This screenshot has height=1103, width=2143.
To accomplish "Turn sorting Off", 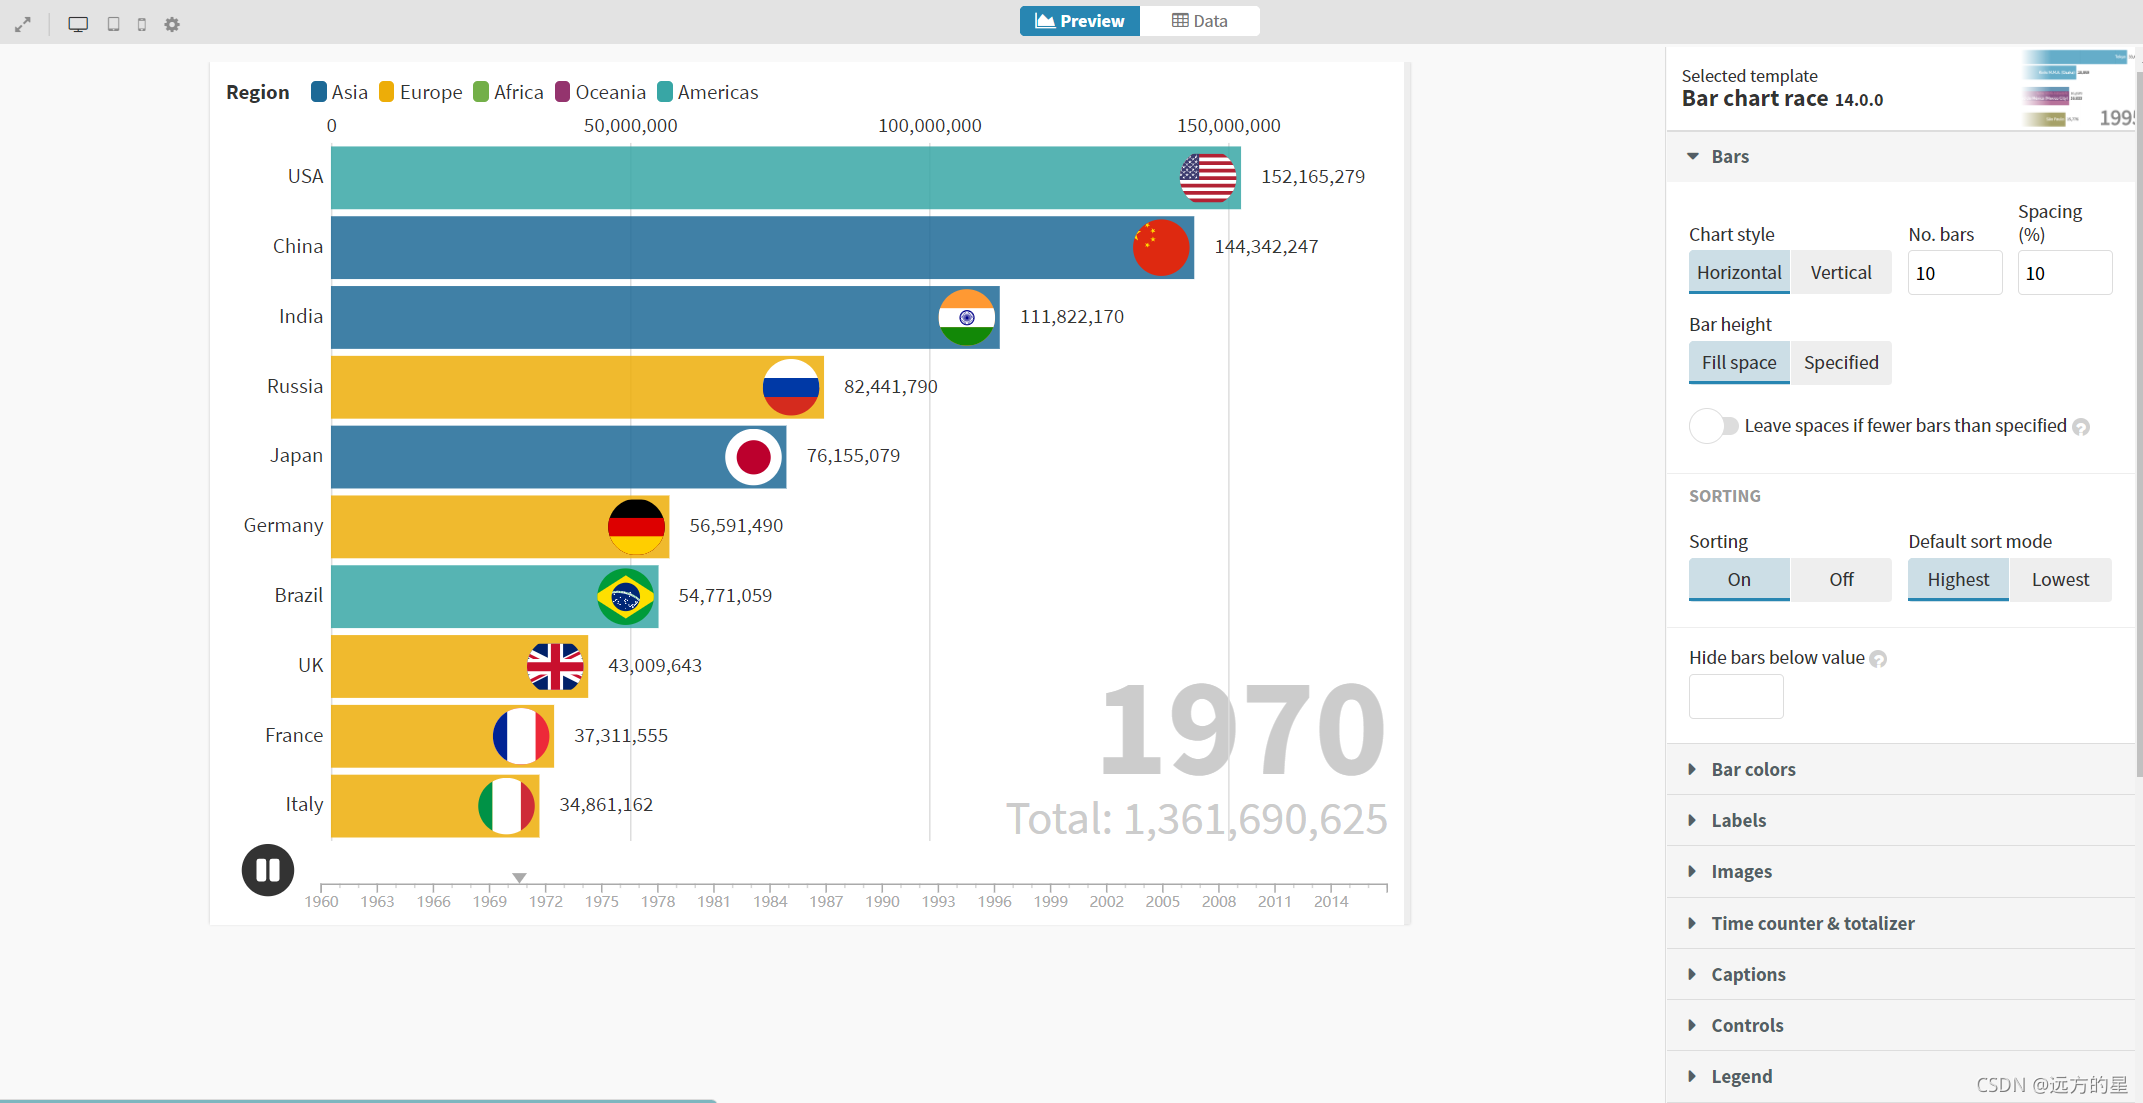I will [x=1840, y=580].
